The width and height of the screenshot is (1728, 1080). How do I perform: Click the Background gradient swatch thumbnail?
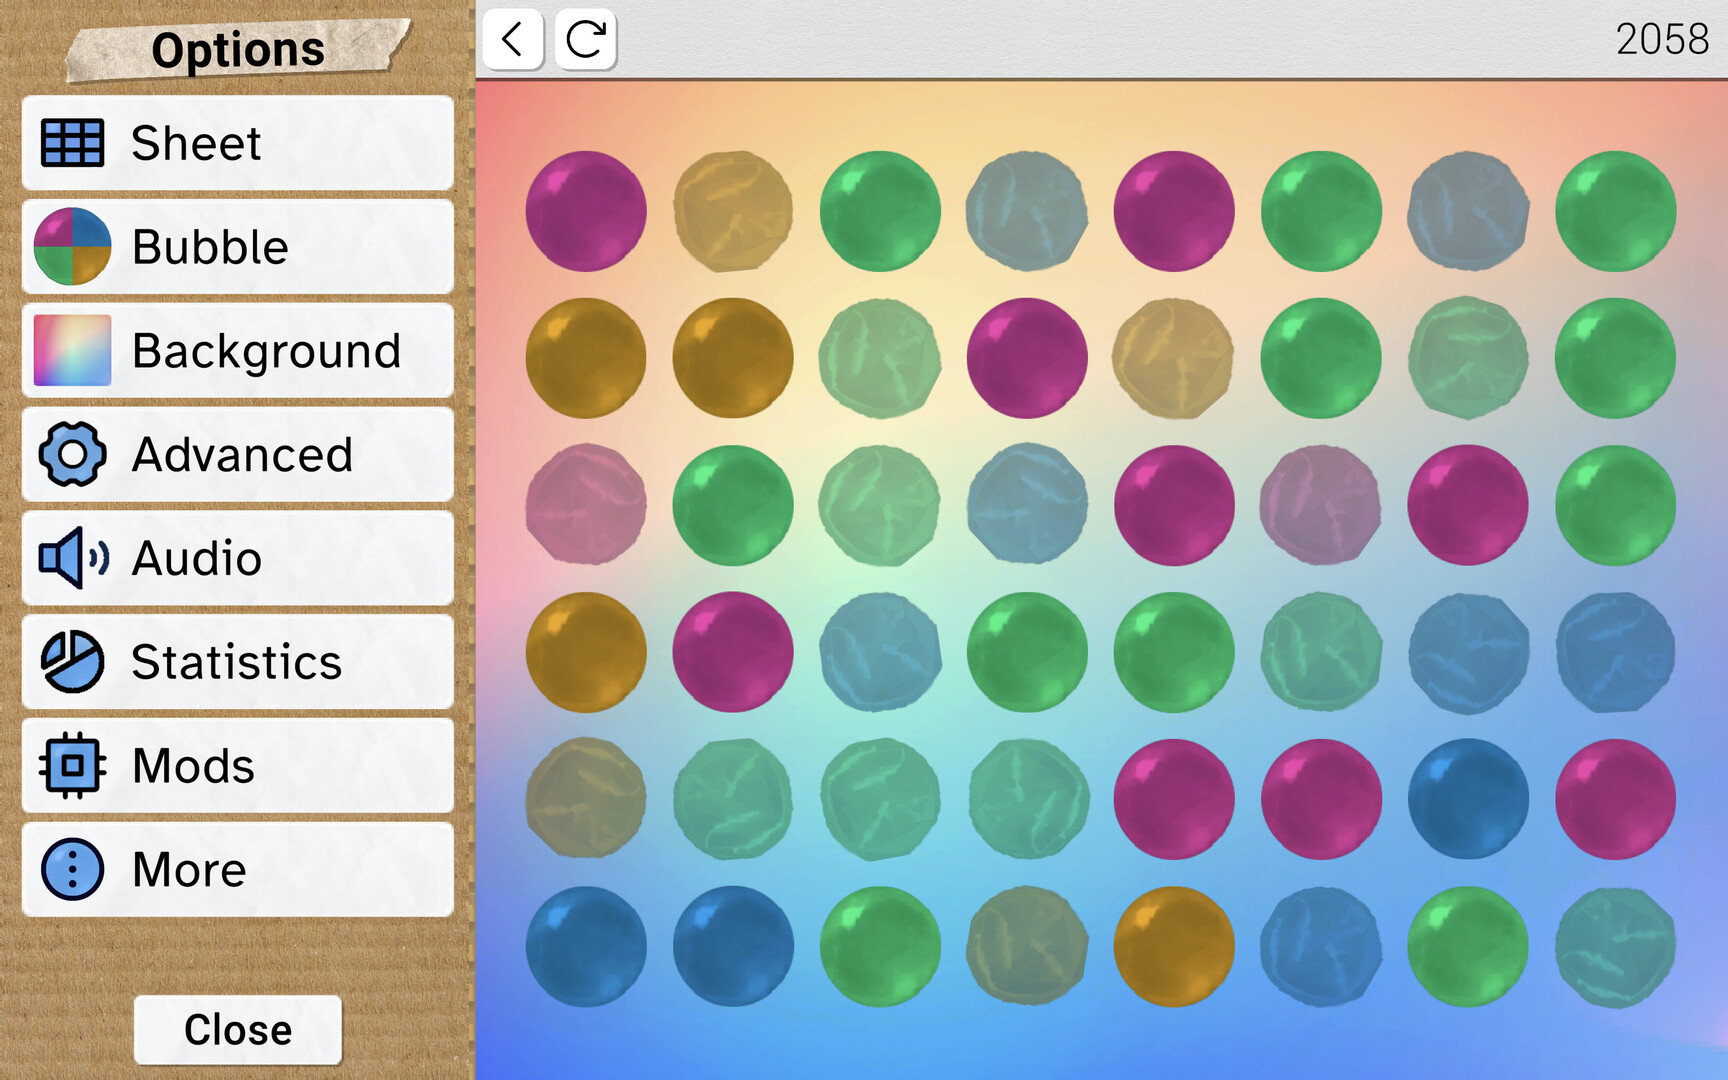(x=72, y=351)
